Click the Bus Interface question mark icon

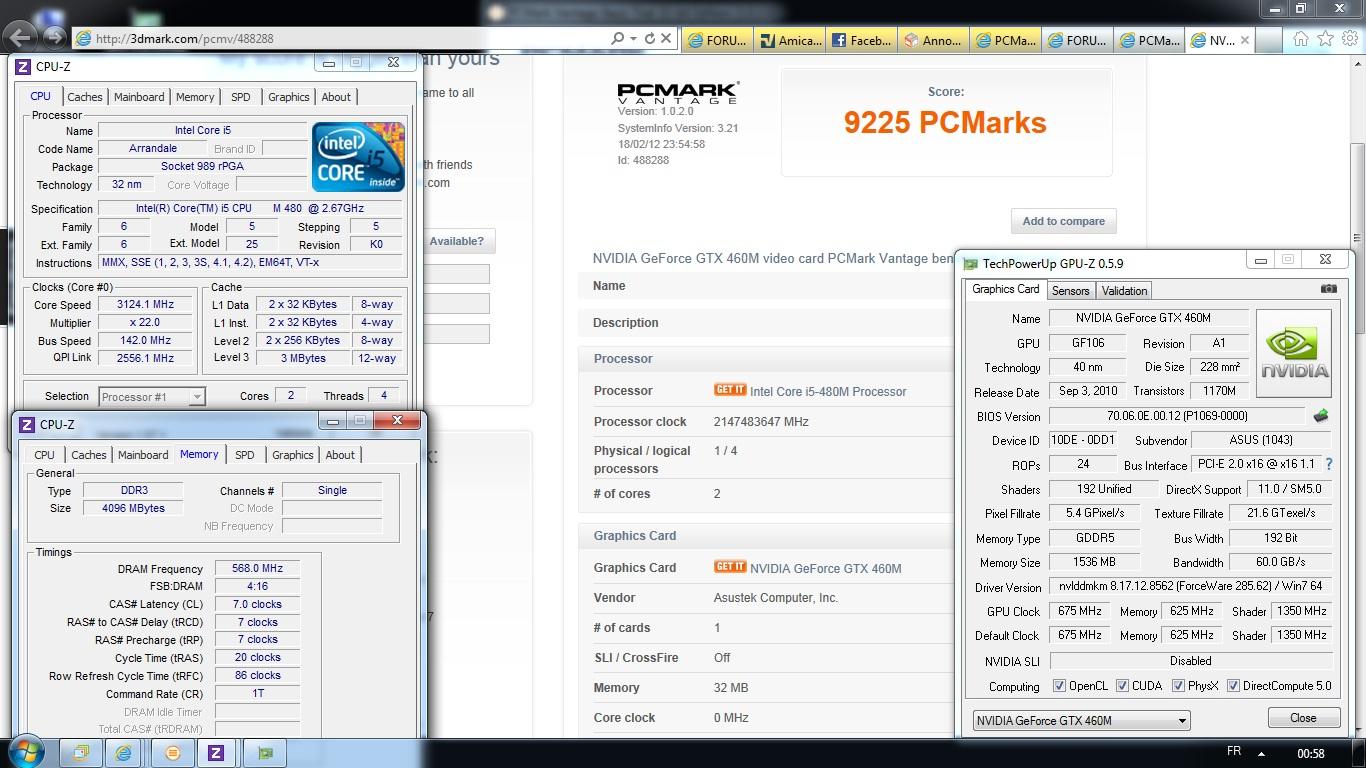(x=1329, y=464)
